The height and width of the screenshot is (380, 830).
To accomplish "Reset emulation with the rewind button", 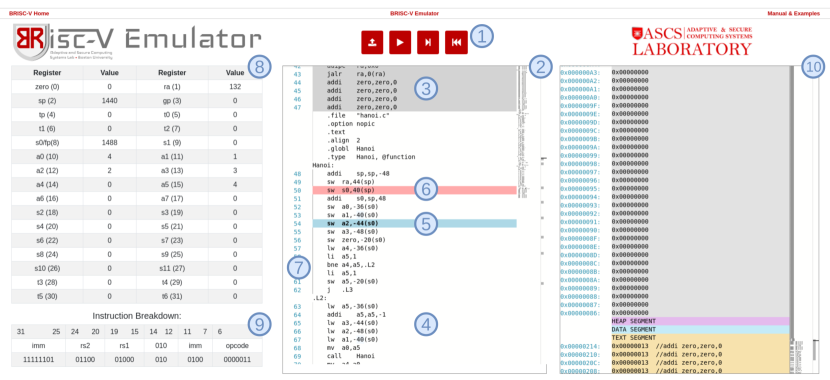I will tap(456, 42).
